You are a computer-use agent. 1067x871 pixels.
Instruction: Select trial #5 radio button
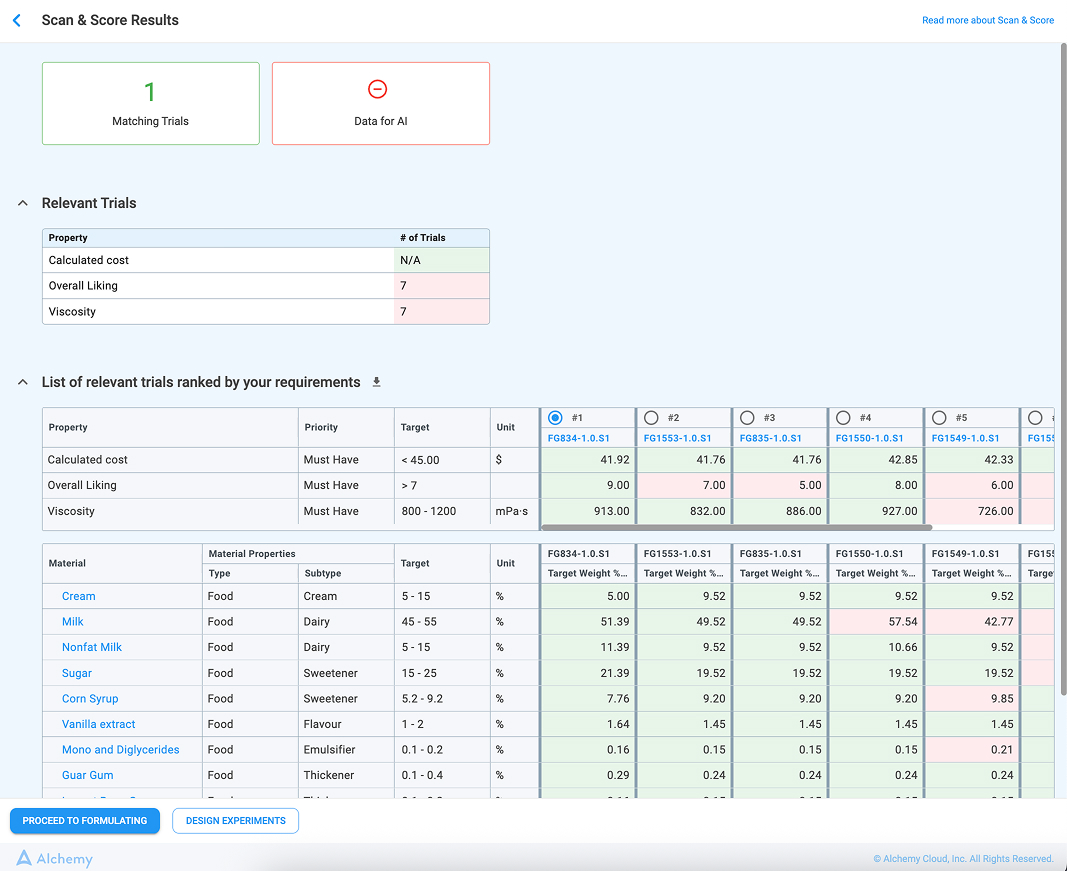938,417
